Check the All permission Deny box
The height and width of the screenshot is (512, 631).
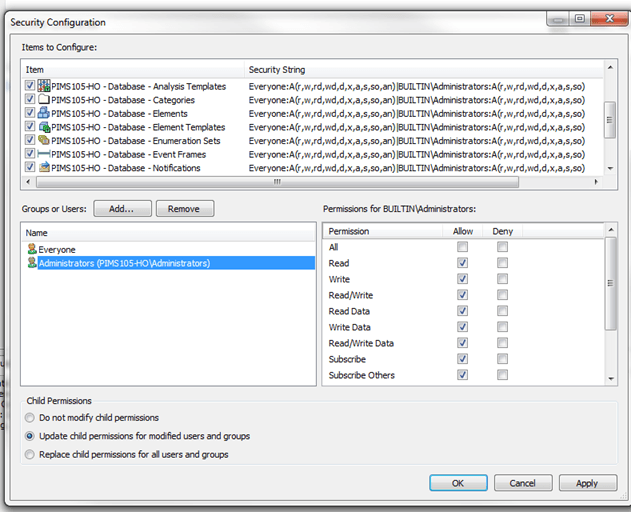pos(502,247)
